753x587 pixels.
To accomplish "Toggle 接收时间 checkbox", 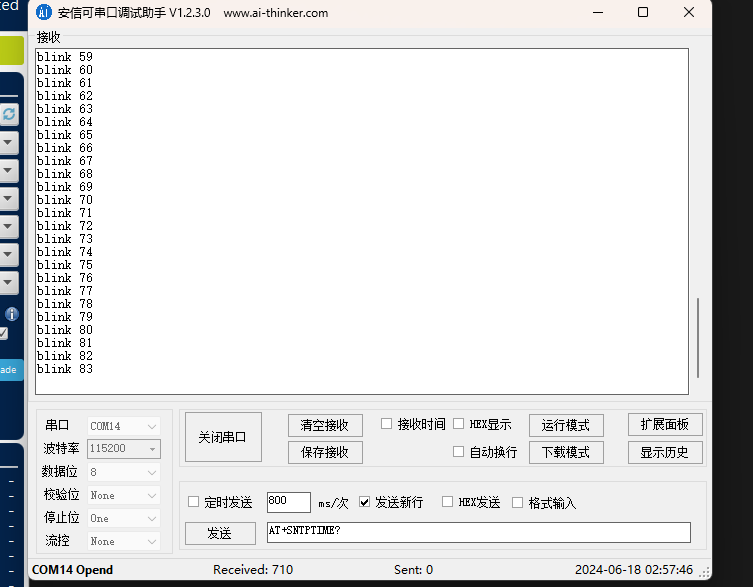I will point(386,424).
